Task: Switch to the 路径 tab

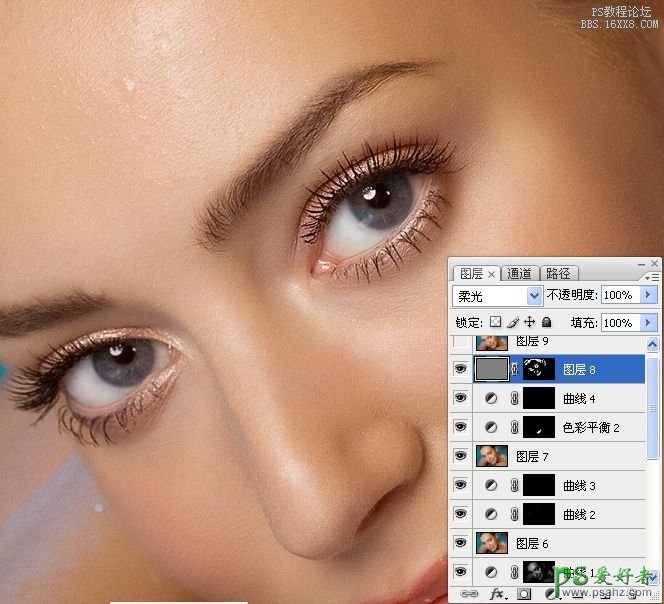Action: [x=559, y=274]
